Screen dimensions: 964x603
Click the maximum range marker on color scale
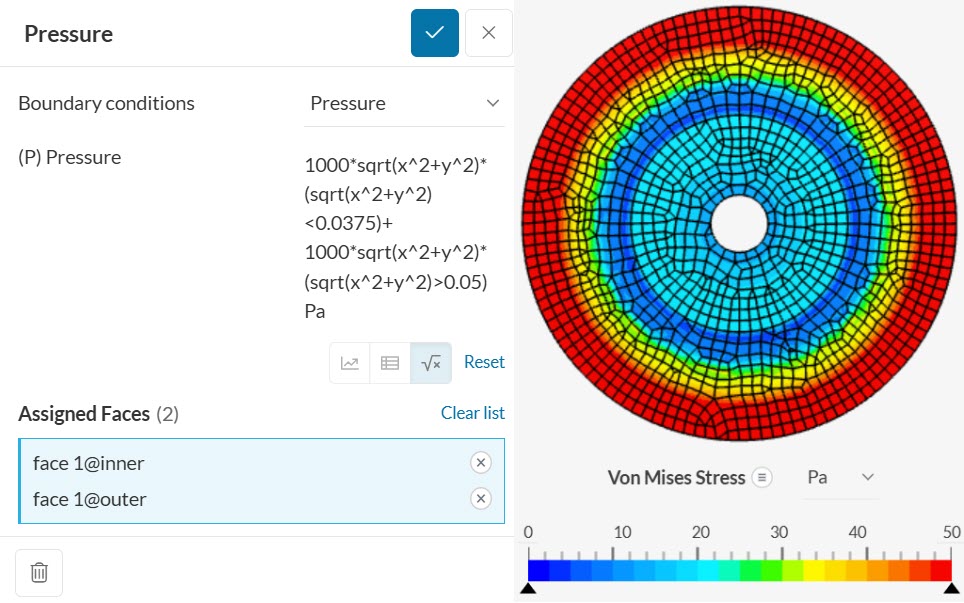952,589
